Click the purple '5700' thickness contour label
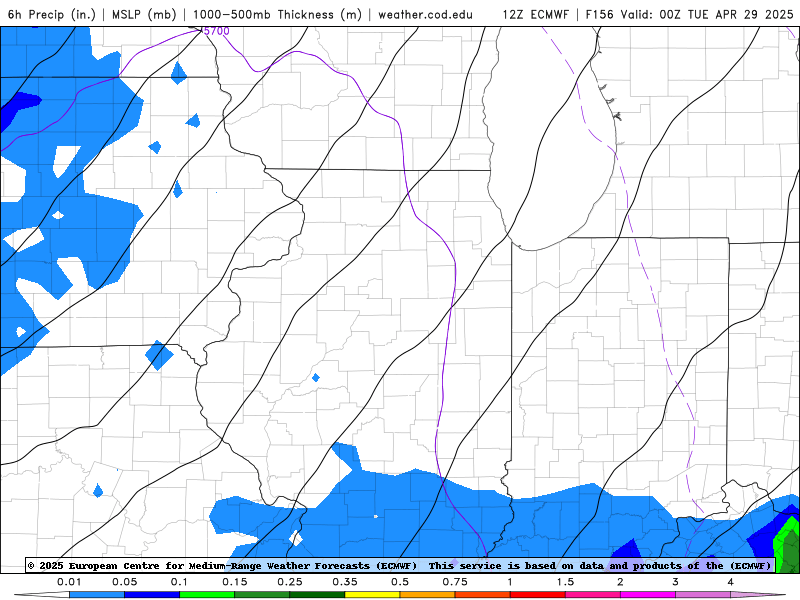Screen dimensions: 800x600 pyautogui.click(x=217, y=31)
